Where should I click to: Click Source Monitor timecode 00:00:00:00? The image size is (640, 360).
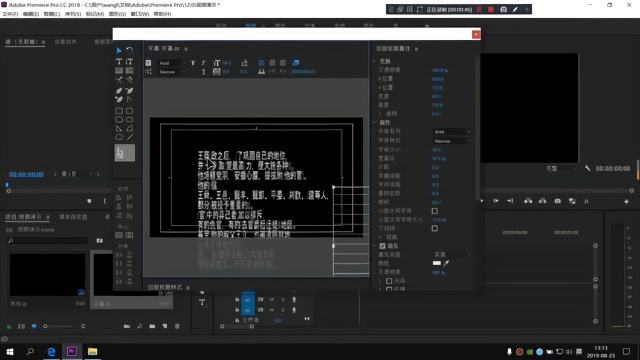click(26, 175)
